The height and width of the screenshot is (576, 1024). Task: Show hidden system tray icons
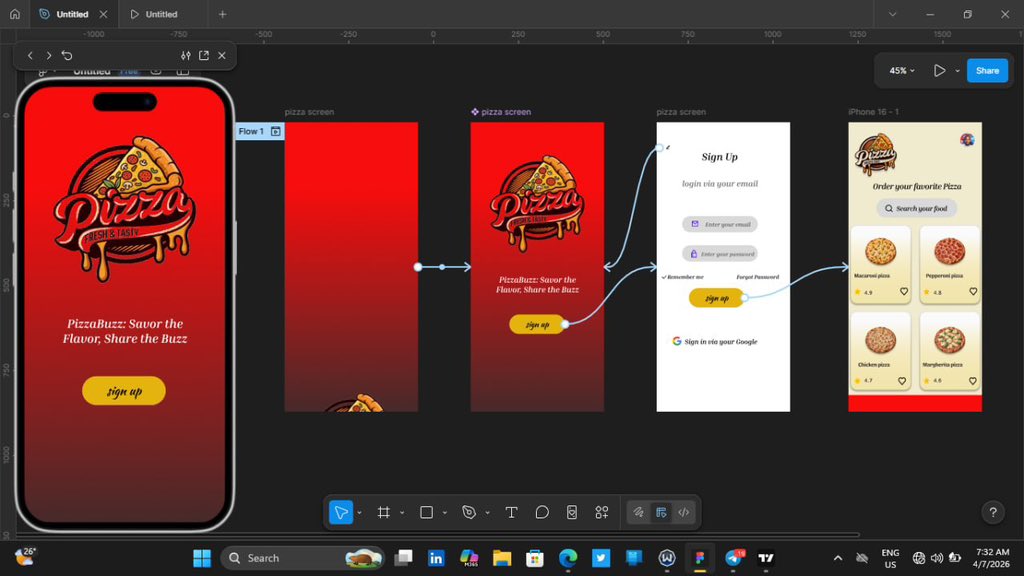pos(837,558)
